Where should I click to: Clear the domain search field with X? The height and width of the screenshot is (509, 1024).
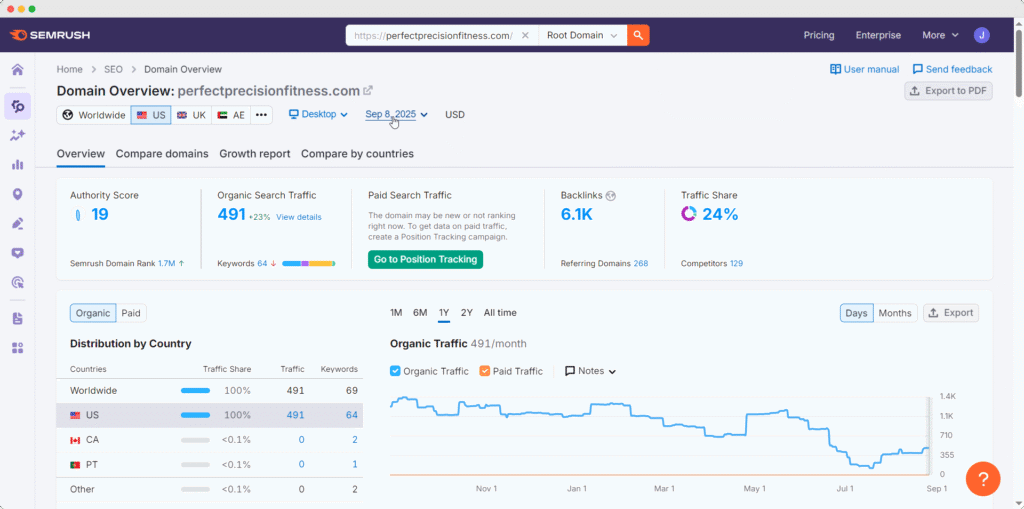point(525,35)
